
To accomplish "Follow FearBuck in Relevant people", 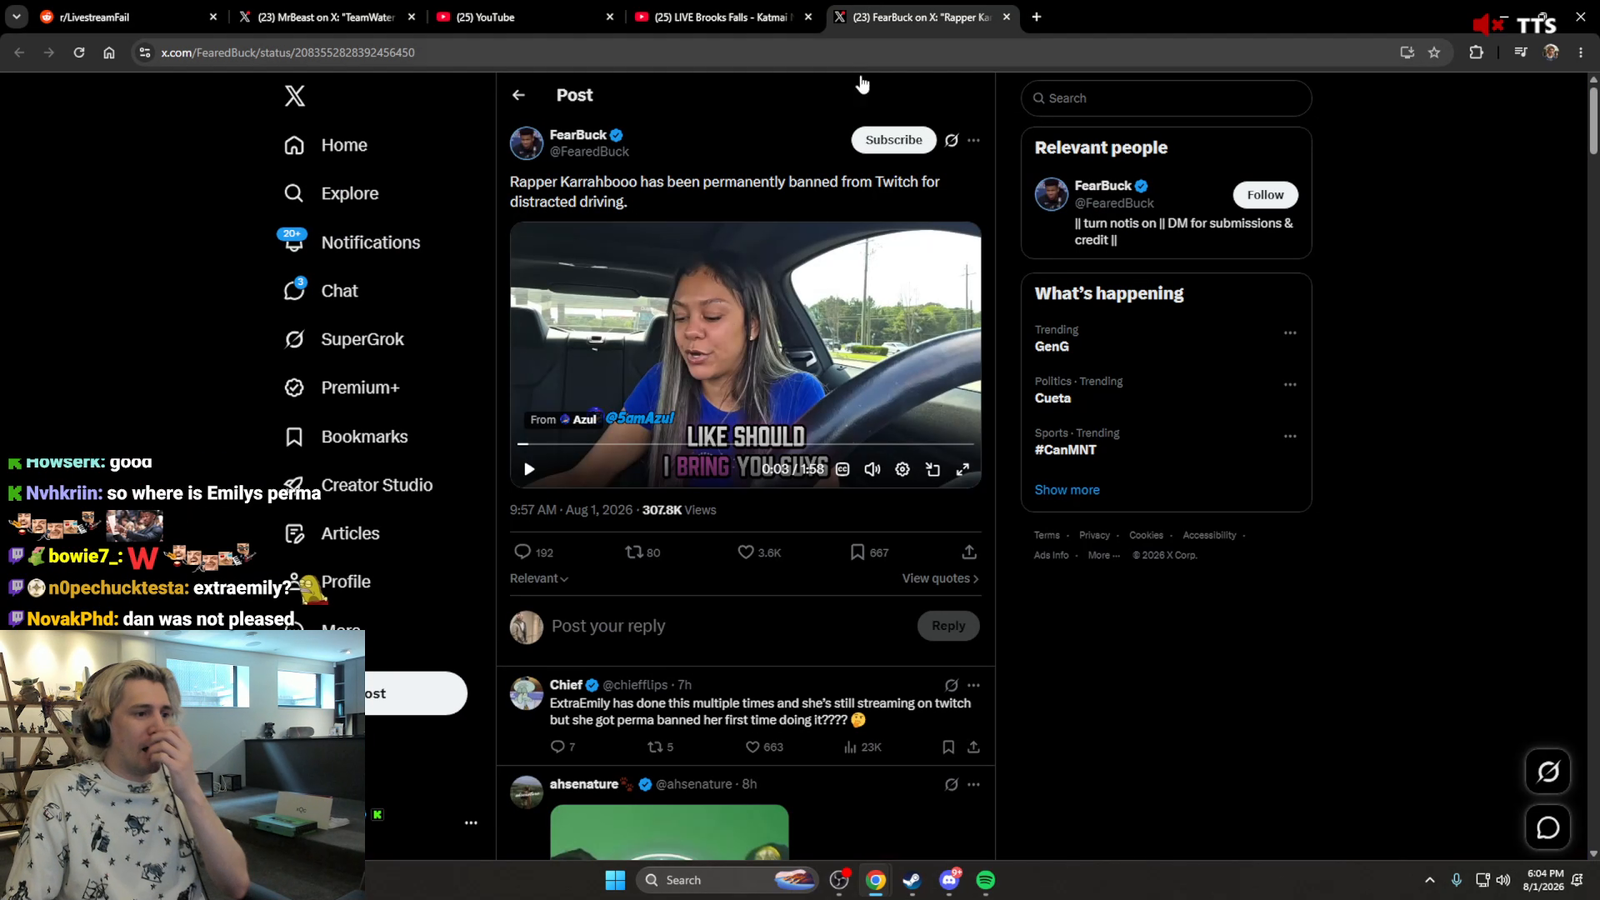I will click(x=1265, y=195).
